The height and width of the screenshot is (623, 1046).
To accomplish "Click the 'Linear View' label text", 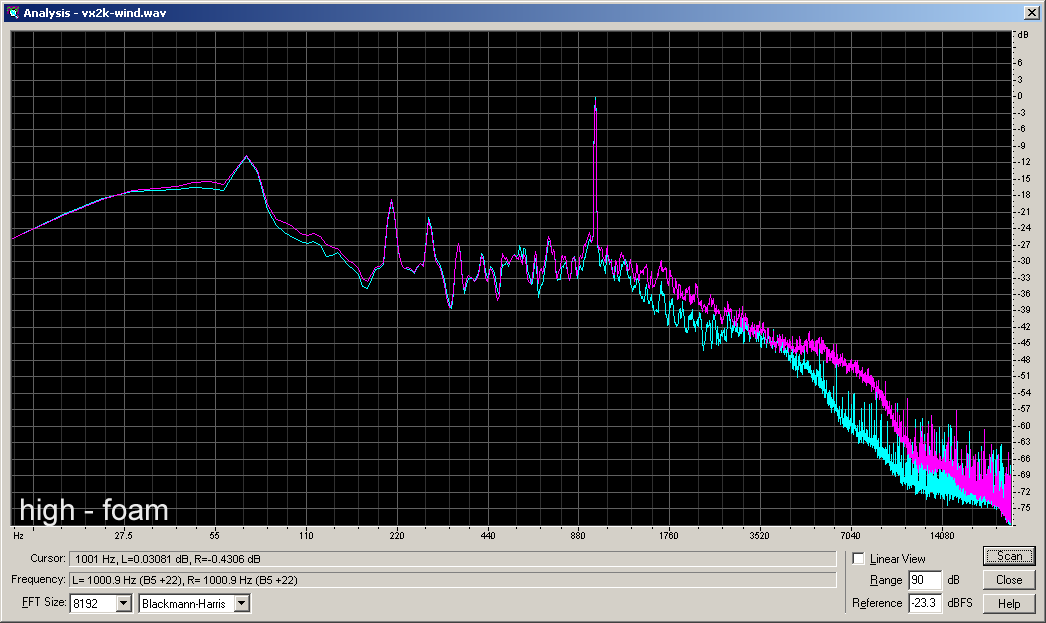I will 897,559.
